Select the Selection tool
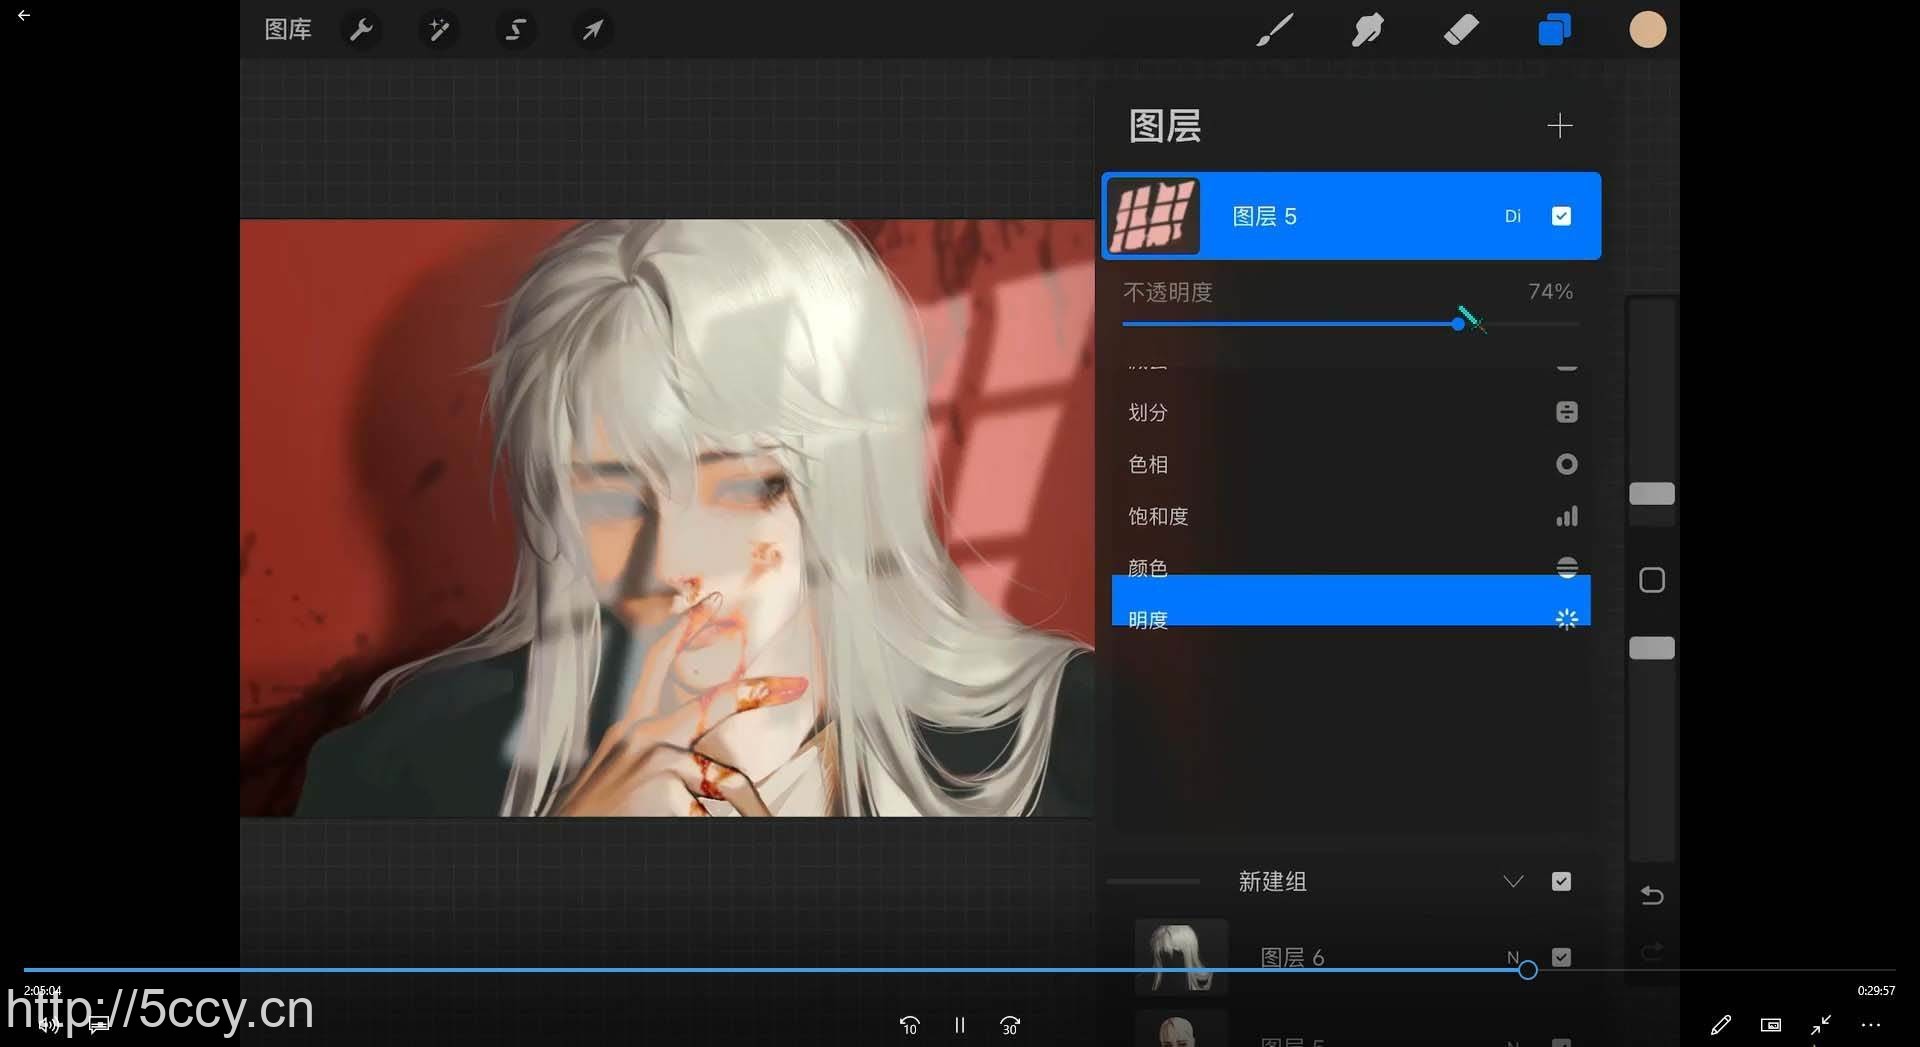1920x1047 pixels. (x=515, y=29)
